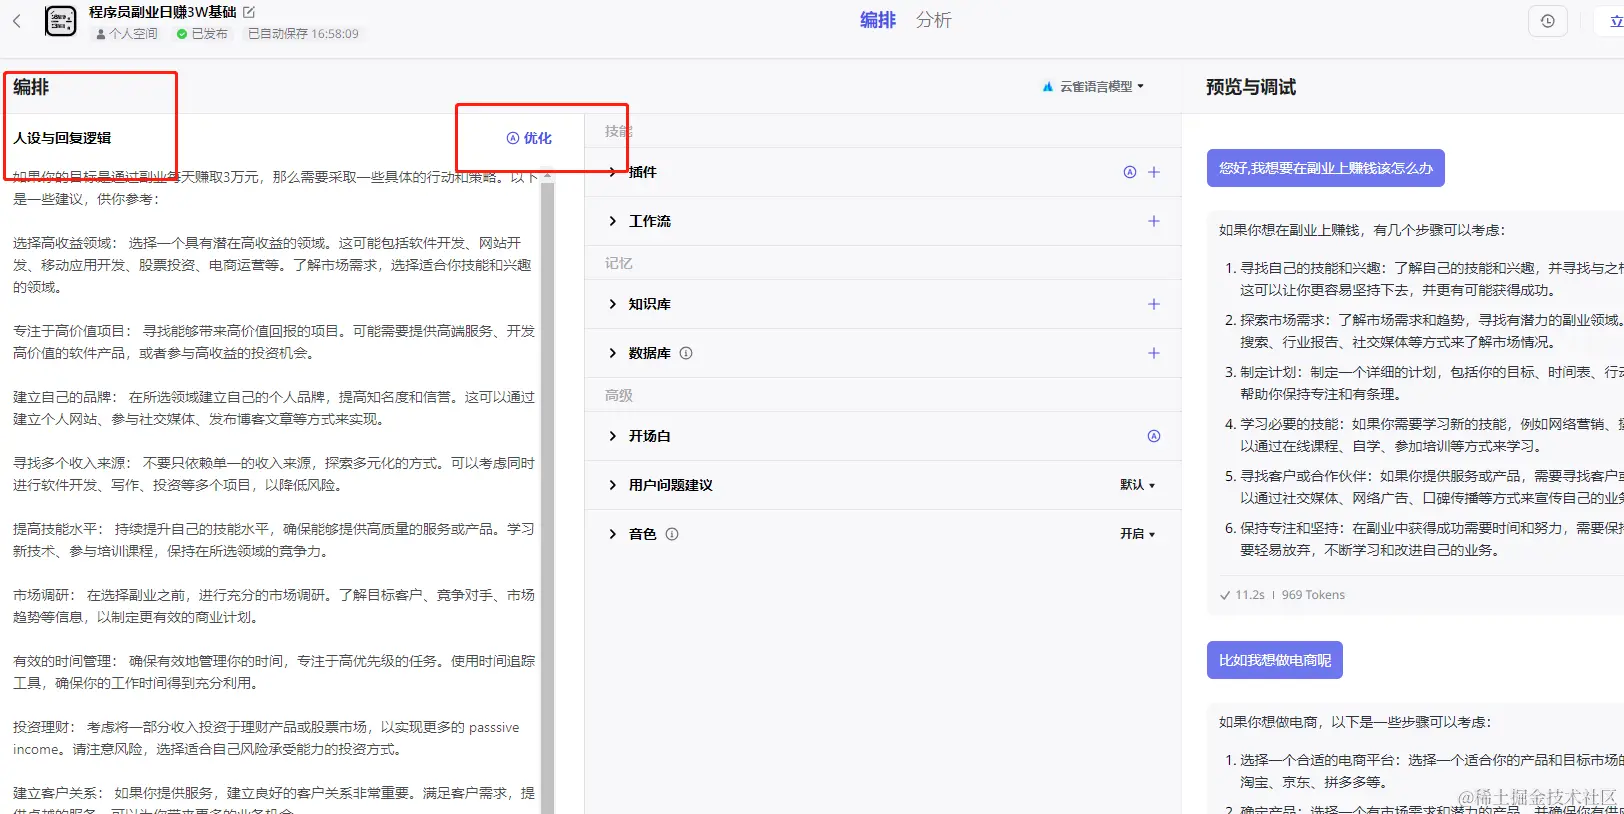This screenshot has height=814, width=1624.
Task: Click the 个人空间 label
Action: [x=127, y=34]
